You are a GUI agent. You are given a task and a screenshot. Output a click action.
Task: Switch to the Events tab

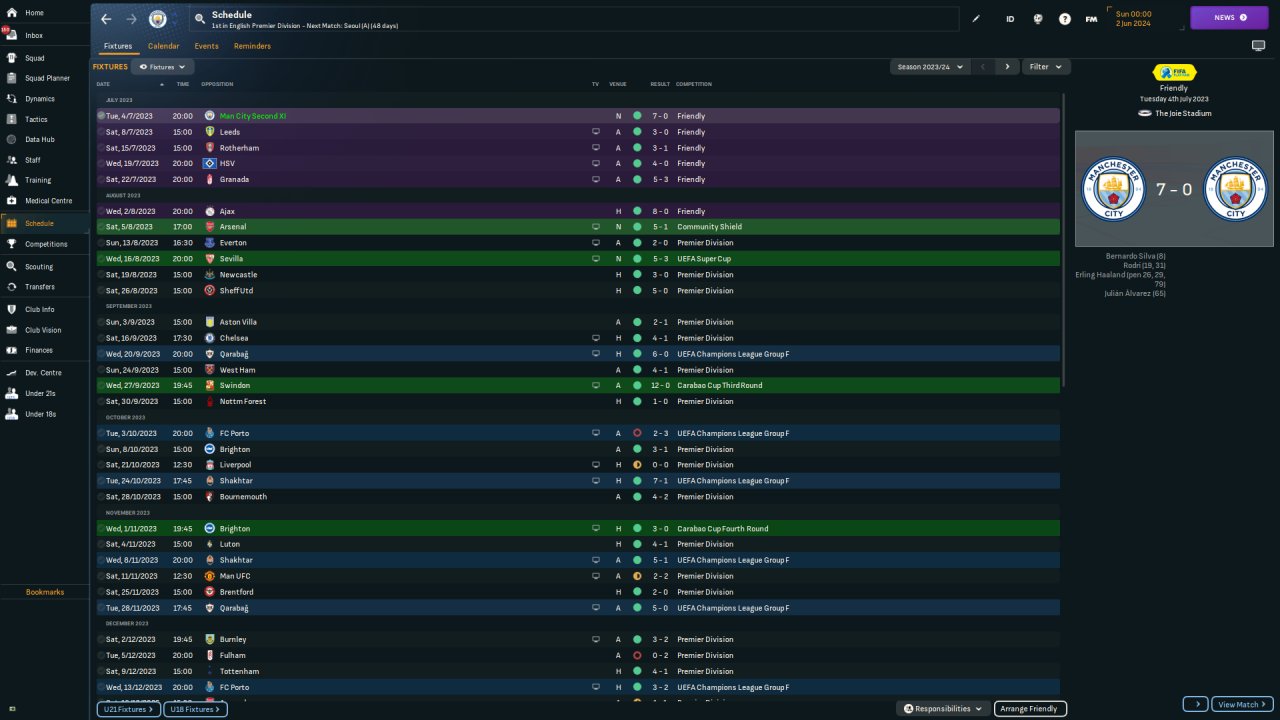[206, 46]
